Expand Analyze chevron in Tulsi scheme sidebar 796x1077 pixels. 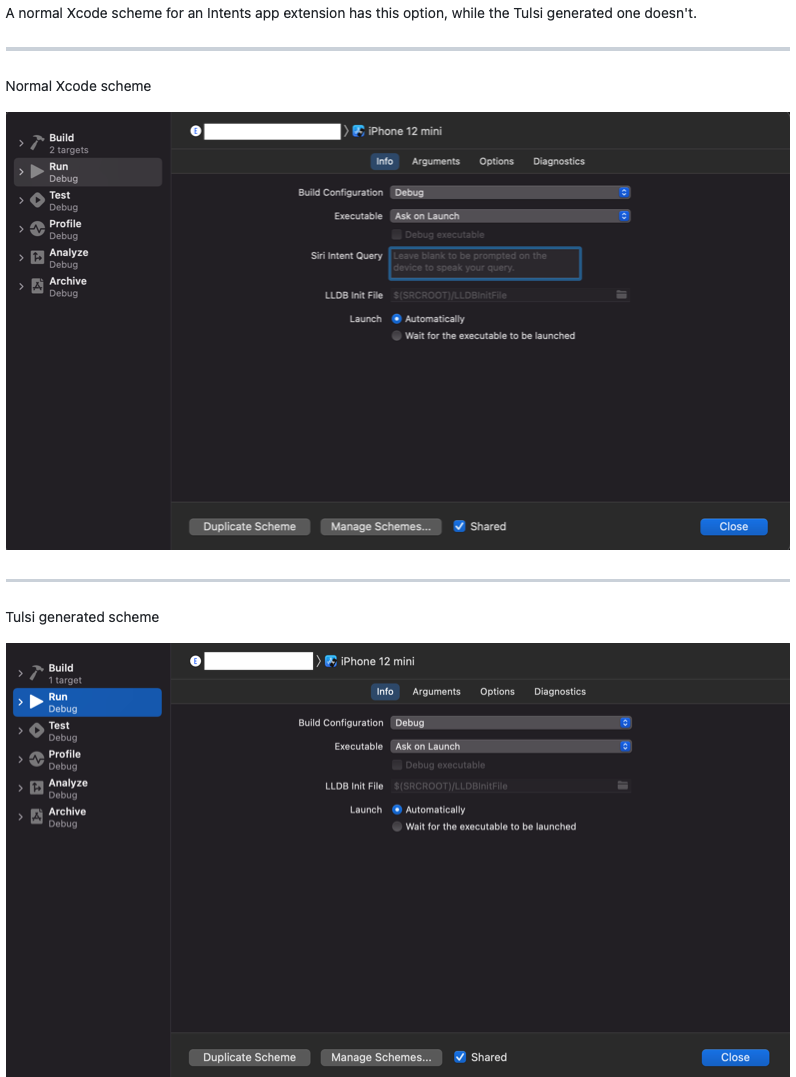(x=21, y=789)
